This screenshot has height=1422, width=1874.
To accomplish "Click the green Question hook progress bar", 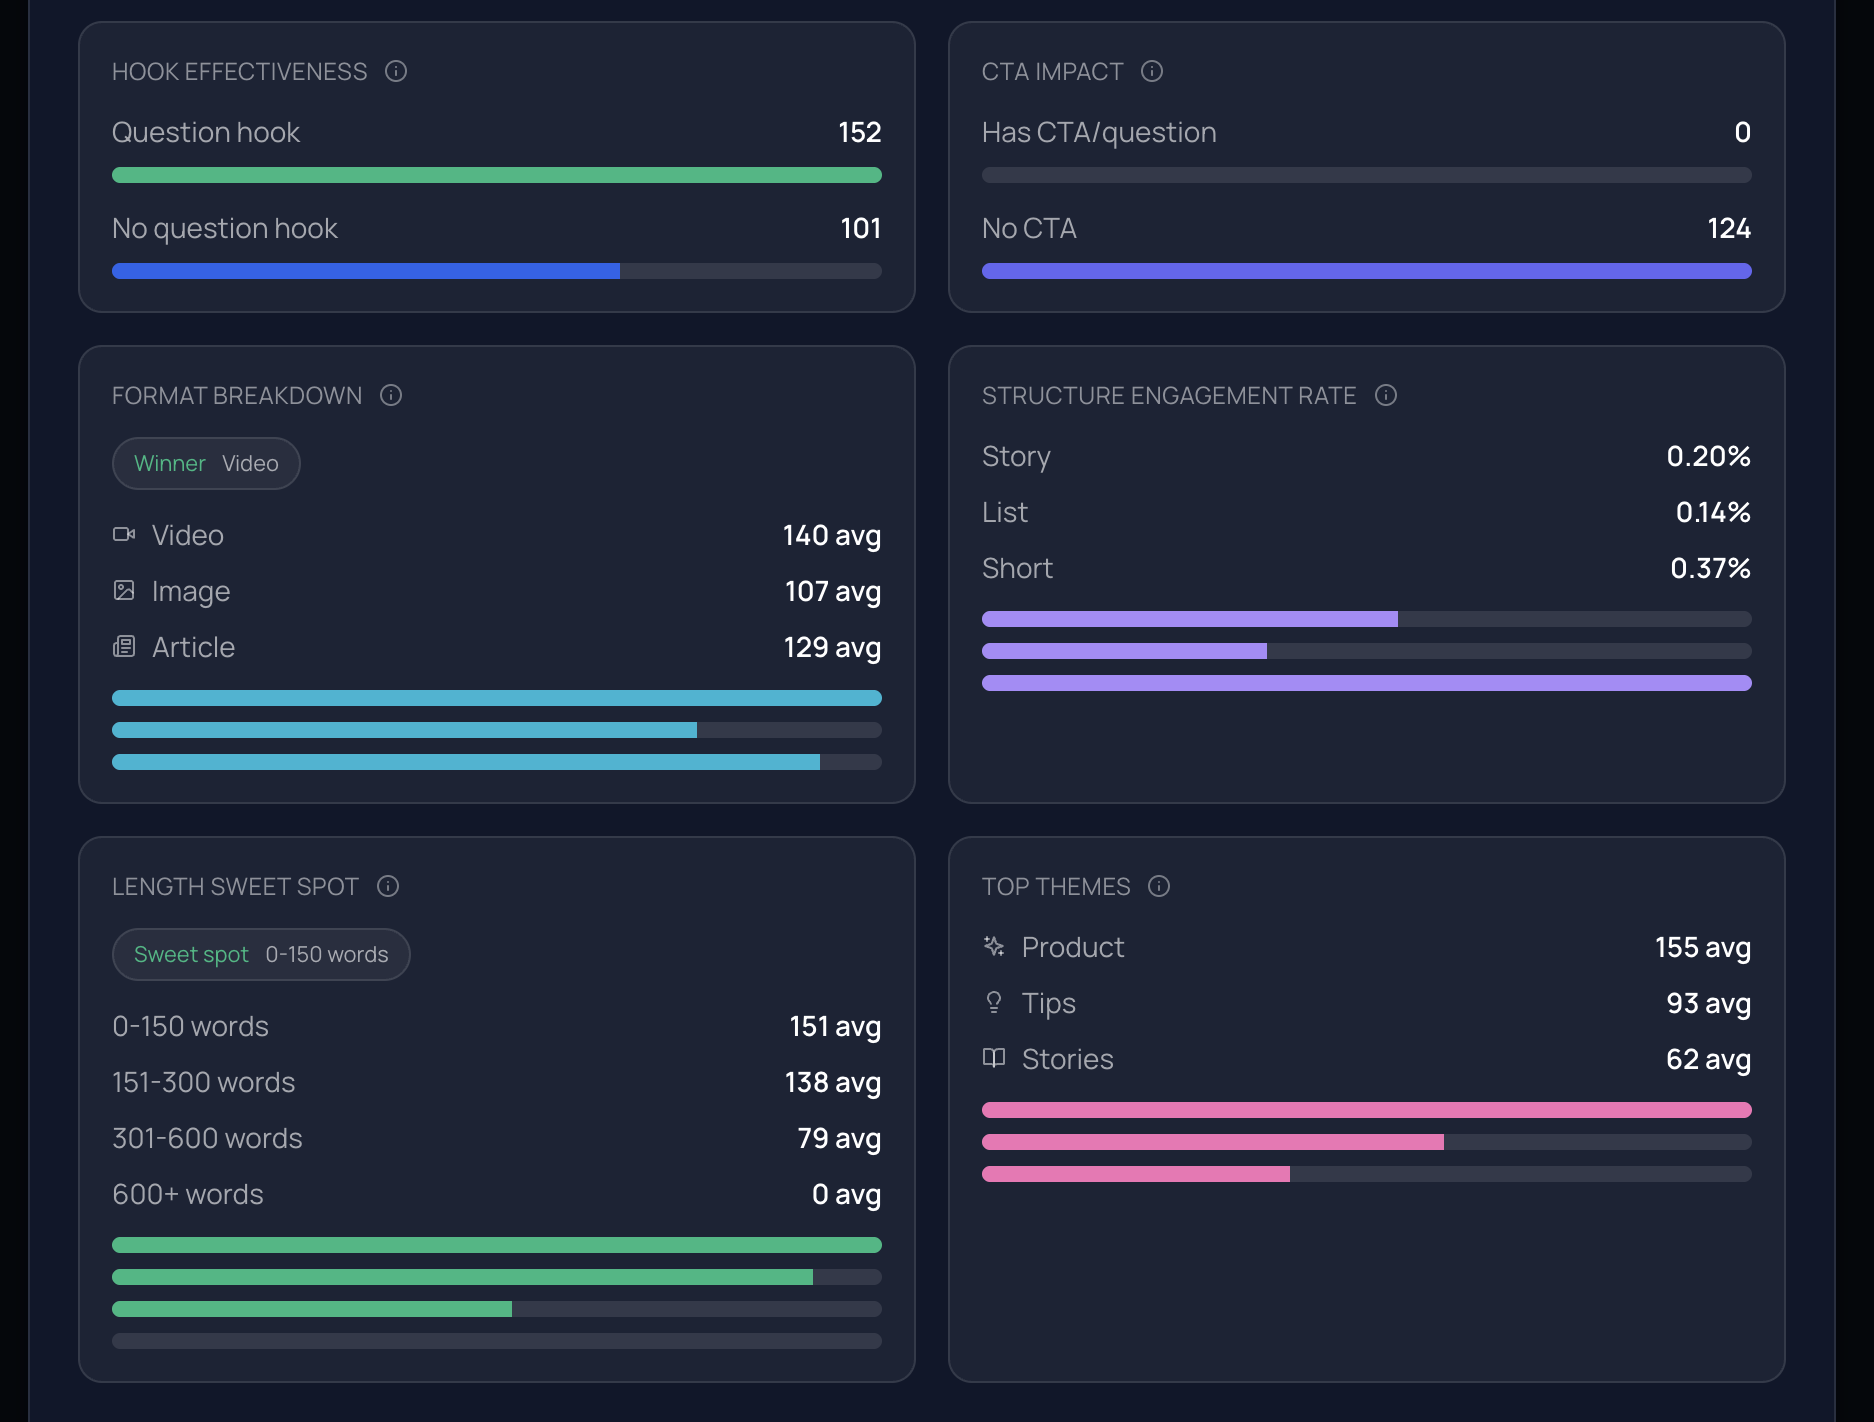I will 497,175.
